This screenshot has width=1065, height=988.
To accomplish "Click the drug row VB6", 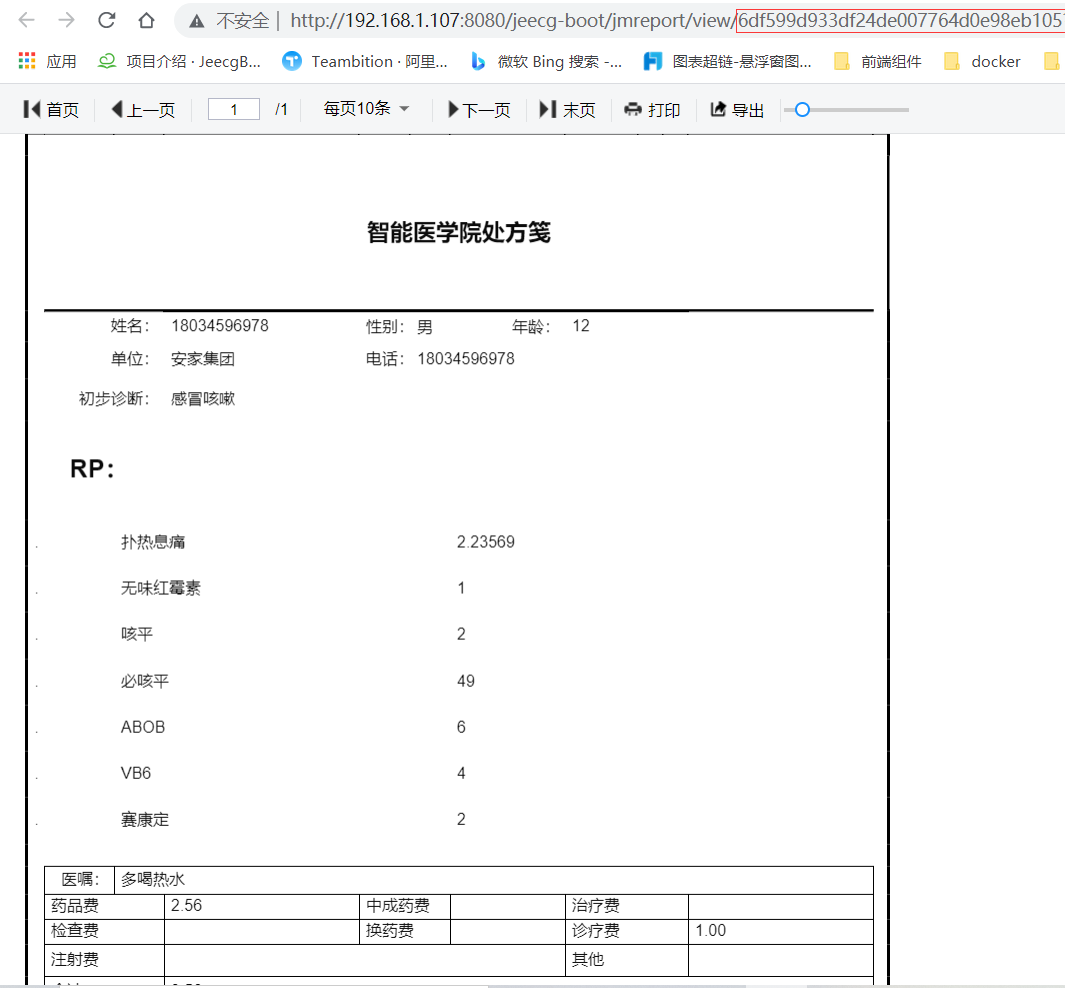I will [x=136, y=773].
